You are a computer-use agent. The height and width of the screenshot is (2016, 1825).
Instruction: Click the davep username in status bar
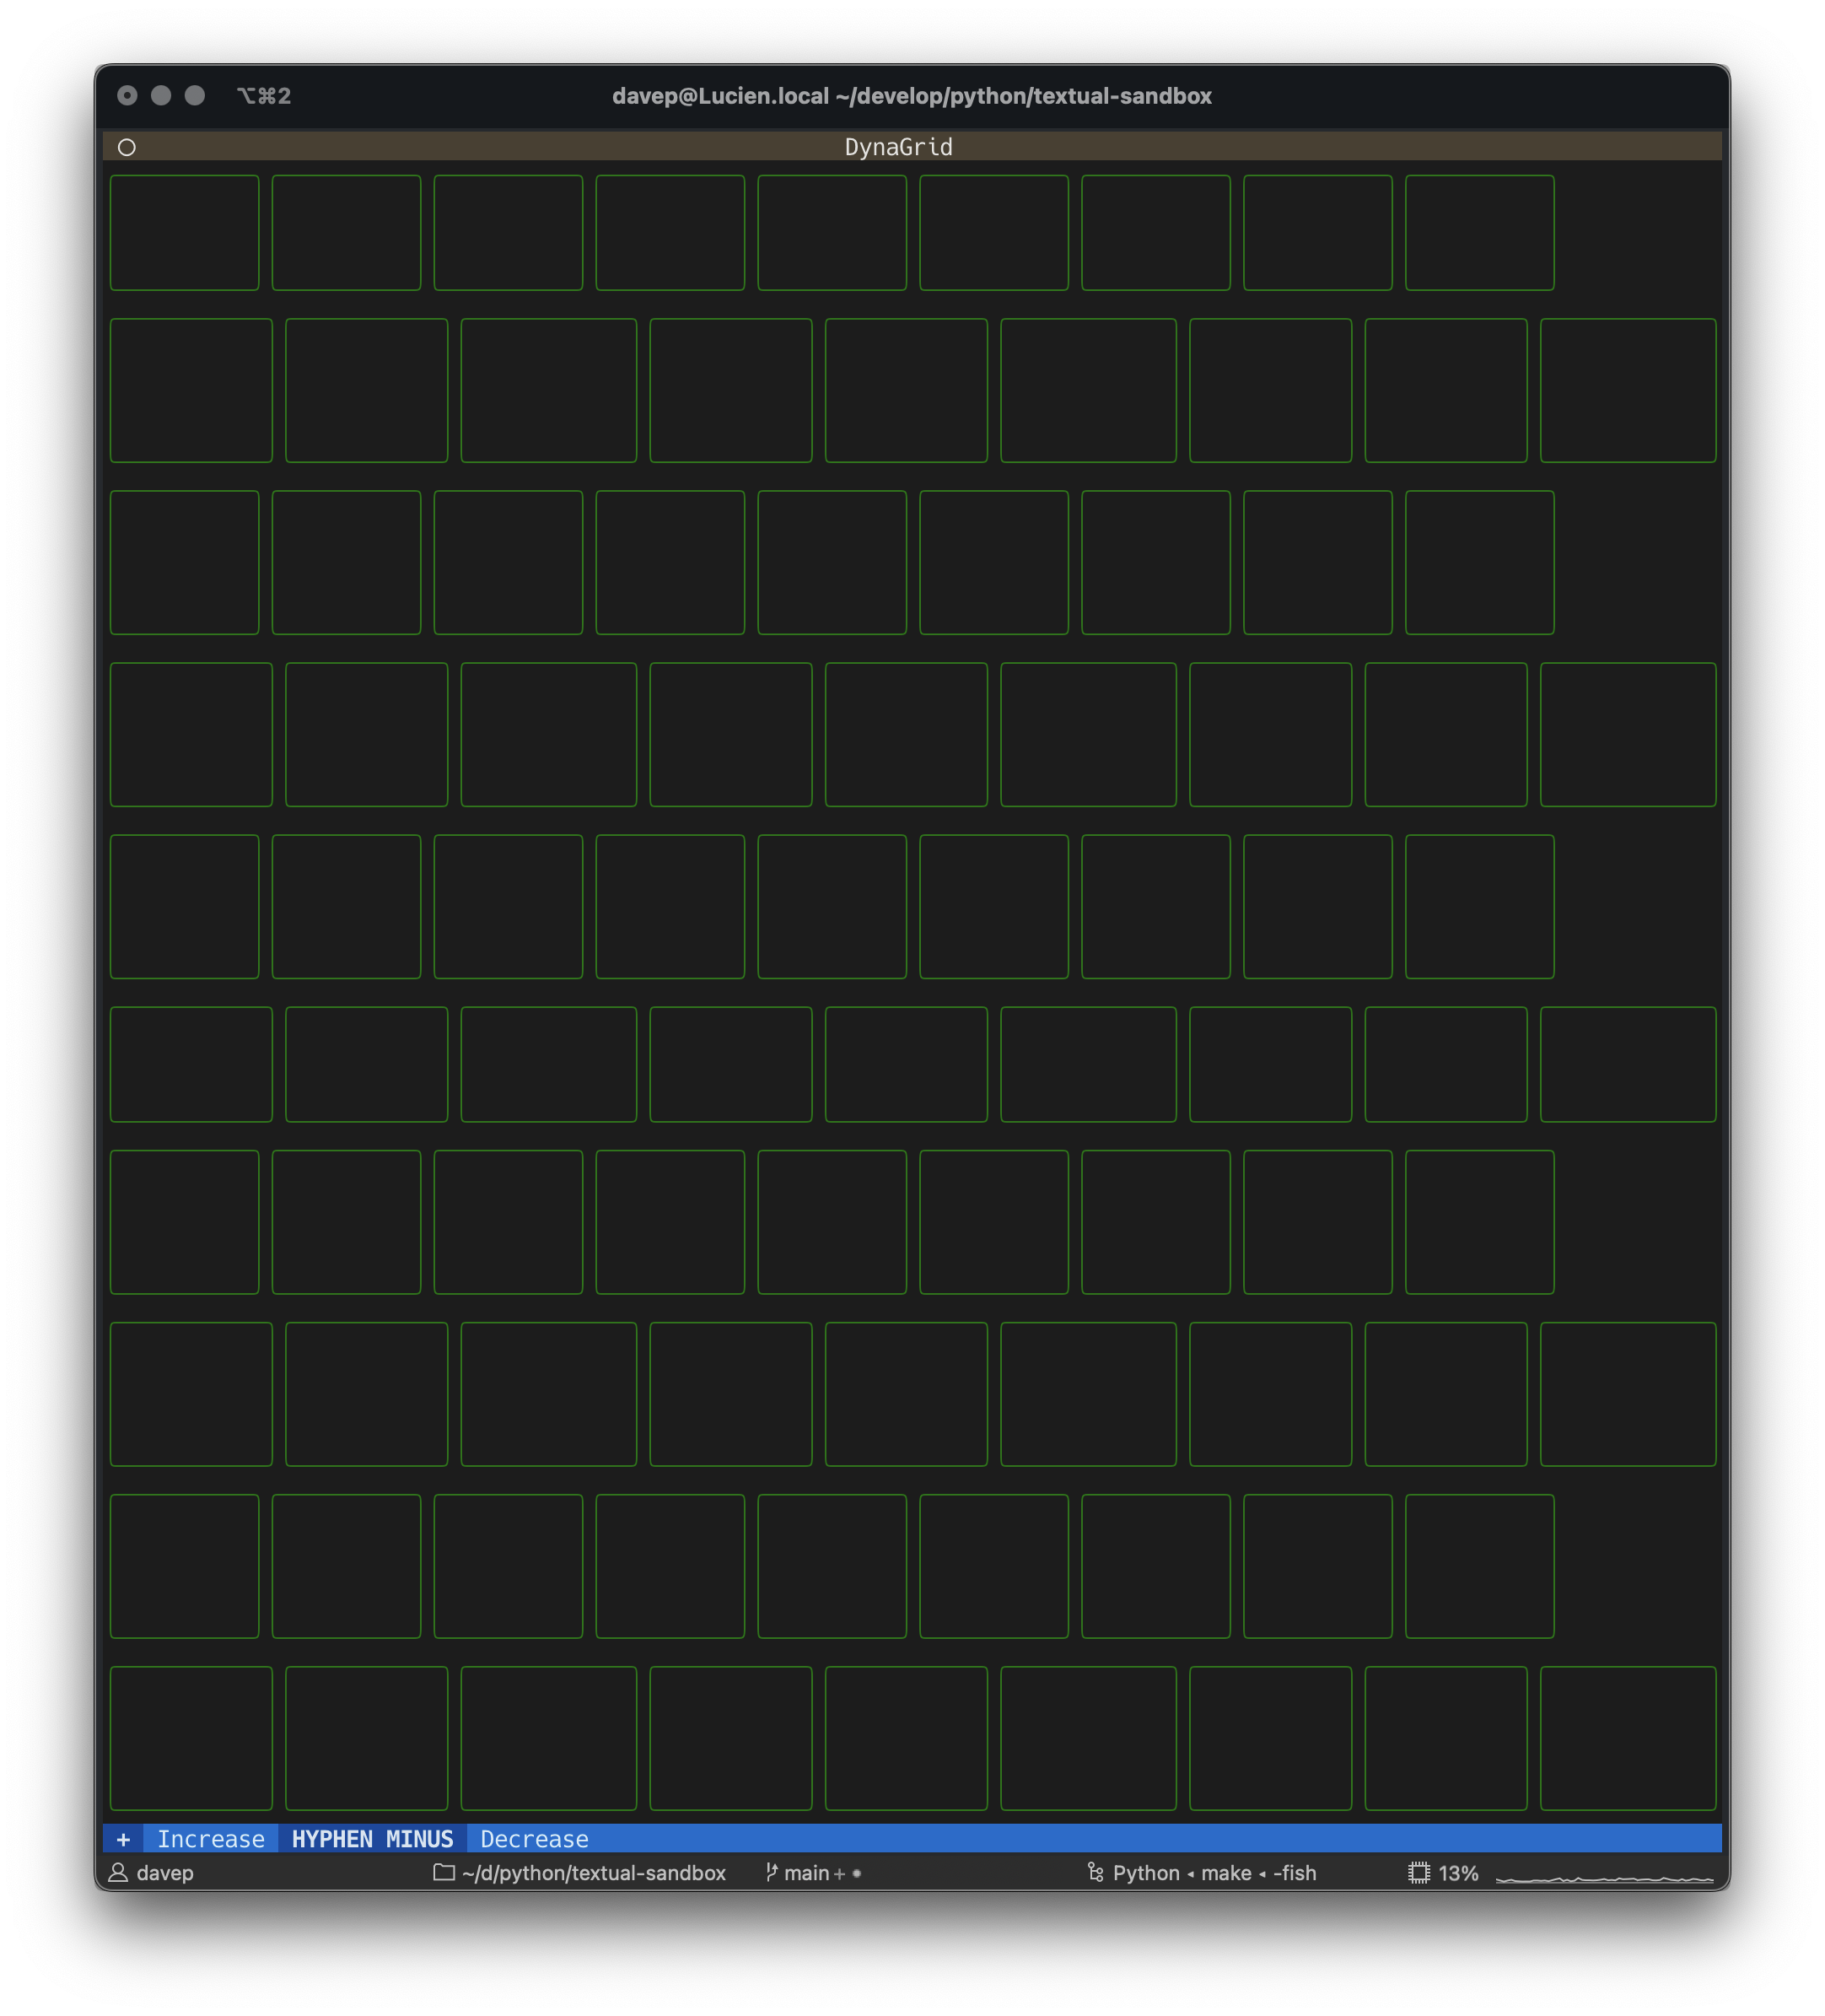[165, 1873]
